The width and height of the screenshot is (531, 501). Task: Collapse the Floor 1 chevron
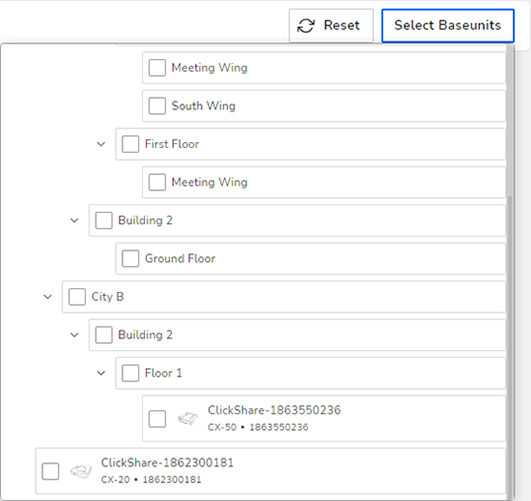point(101,373)
